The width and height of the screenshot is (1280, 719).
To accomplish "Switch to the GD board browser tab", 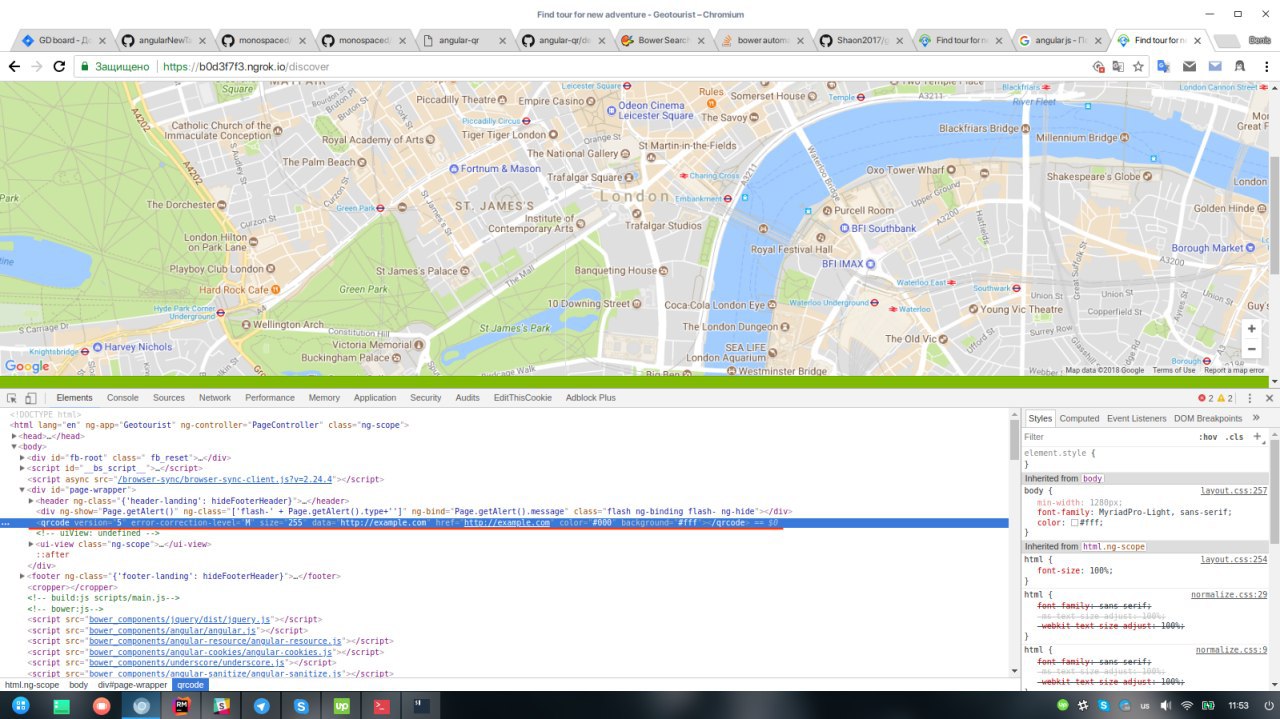I will coord(62,40).
